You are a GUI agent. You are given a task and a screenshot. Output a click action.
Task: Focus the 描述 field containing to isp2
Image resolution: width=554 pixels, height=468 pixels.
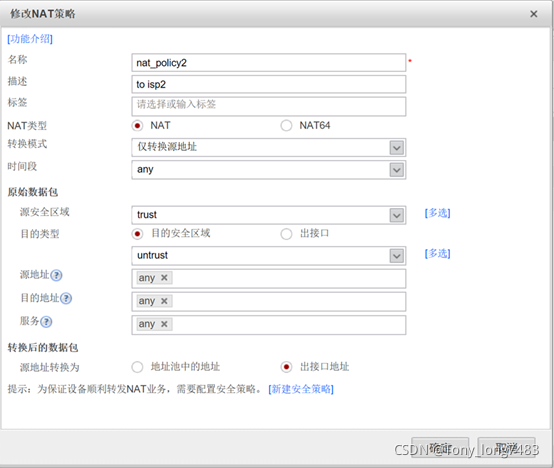click(x=269, y=84)
